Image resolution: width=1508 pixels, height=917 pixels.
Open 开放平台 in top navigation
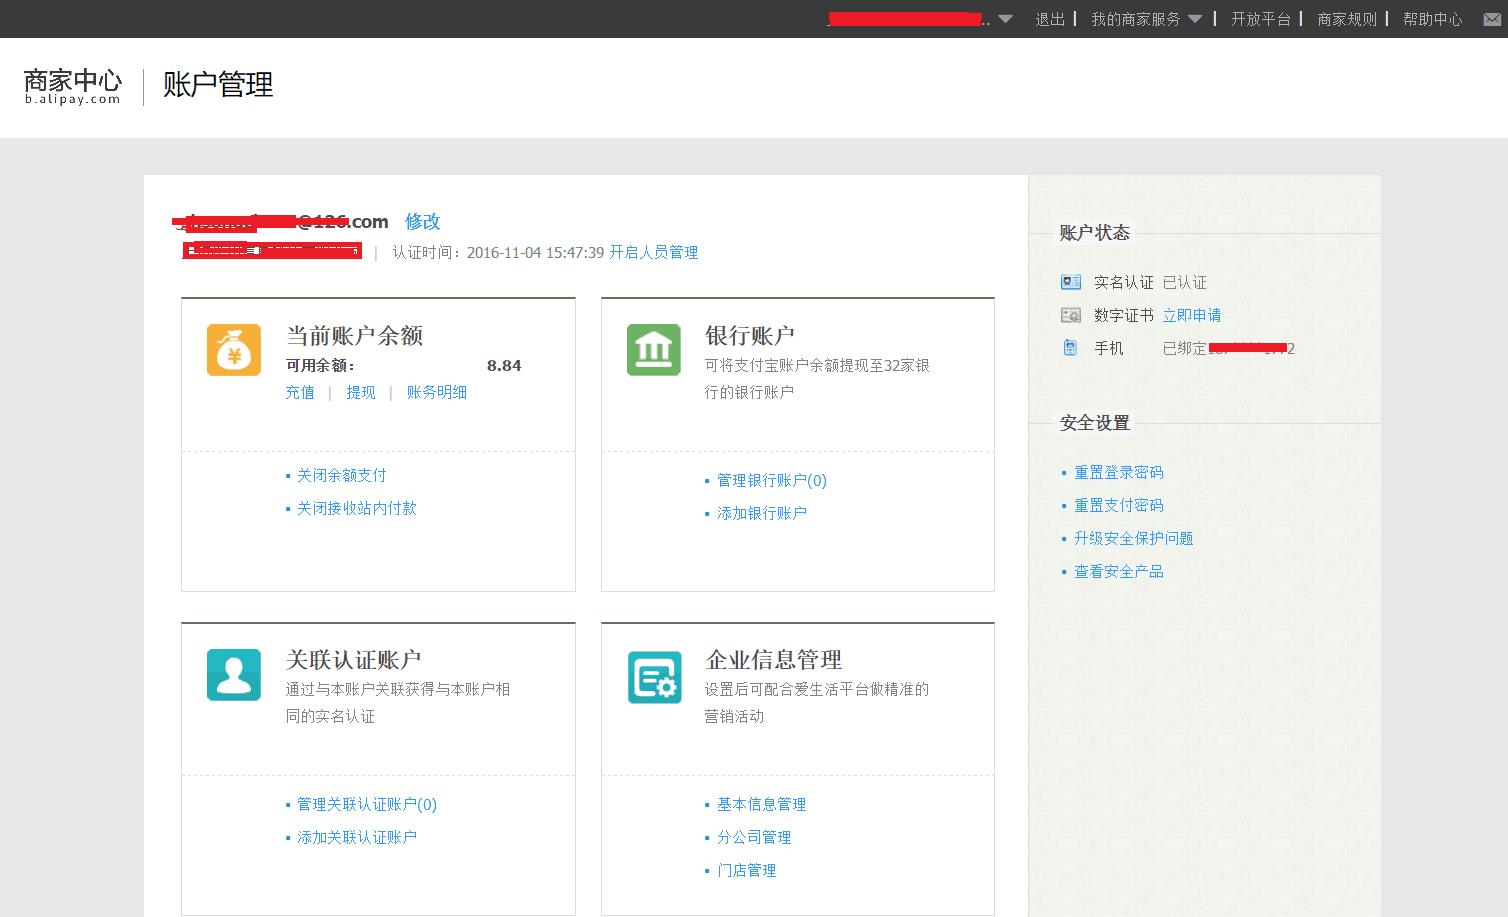click(x=1260, y=19)
